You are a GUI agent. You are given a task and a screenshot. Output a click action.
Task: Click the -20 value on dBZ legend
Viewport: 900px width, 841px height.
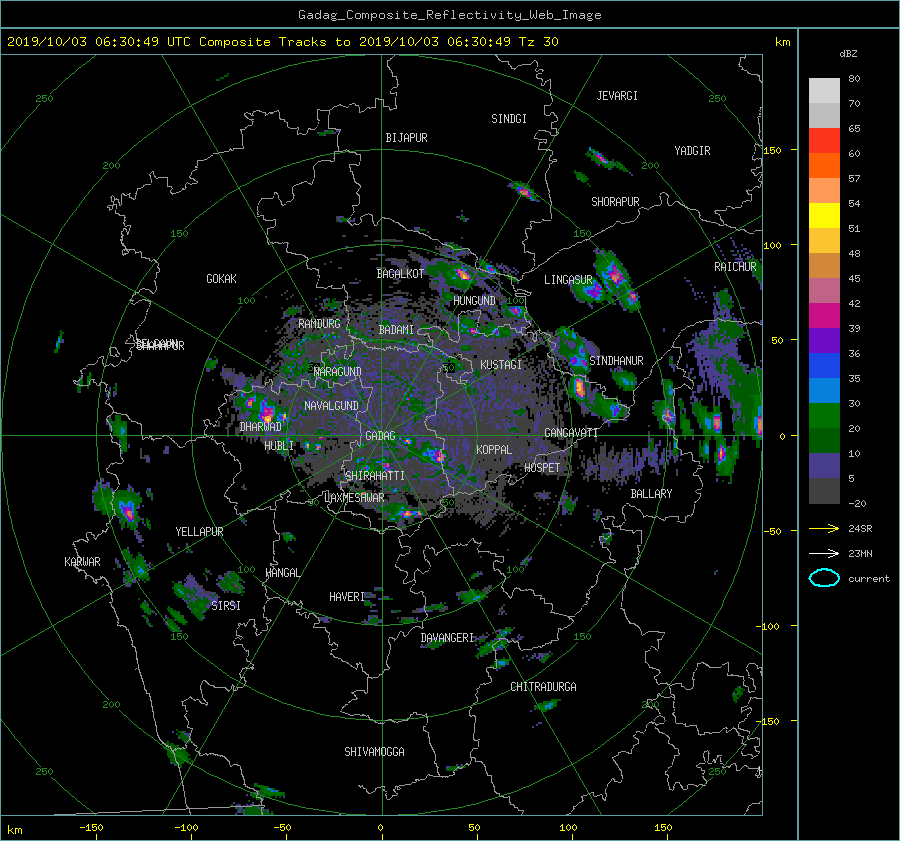857,503
